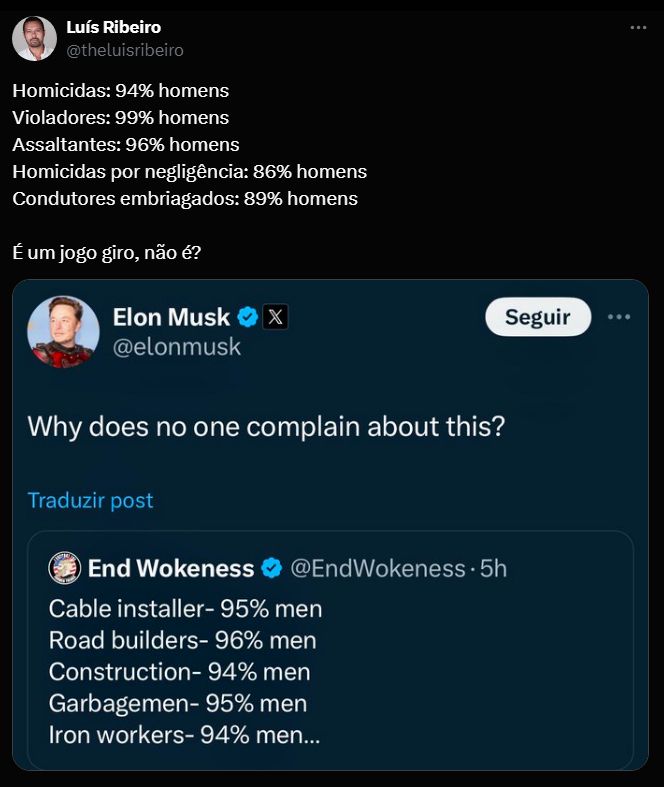This screenshot has width=664, height=787.
Task: Click Elon Musk's profile picture
Action: pyautogui.click(x=63, y=331)
